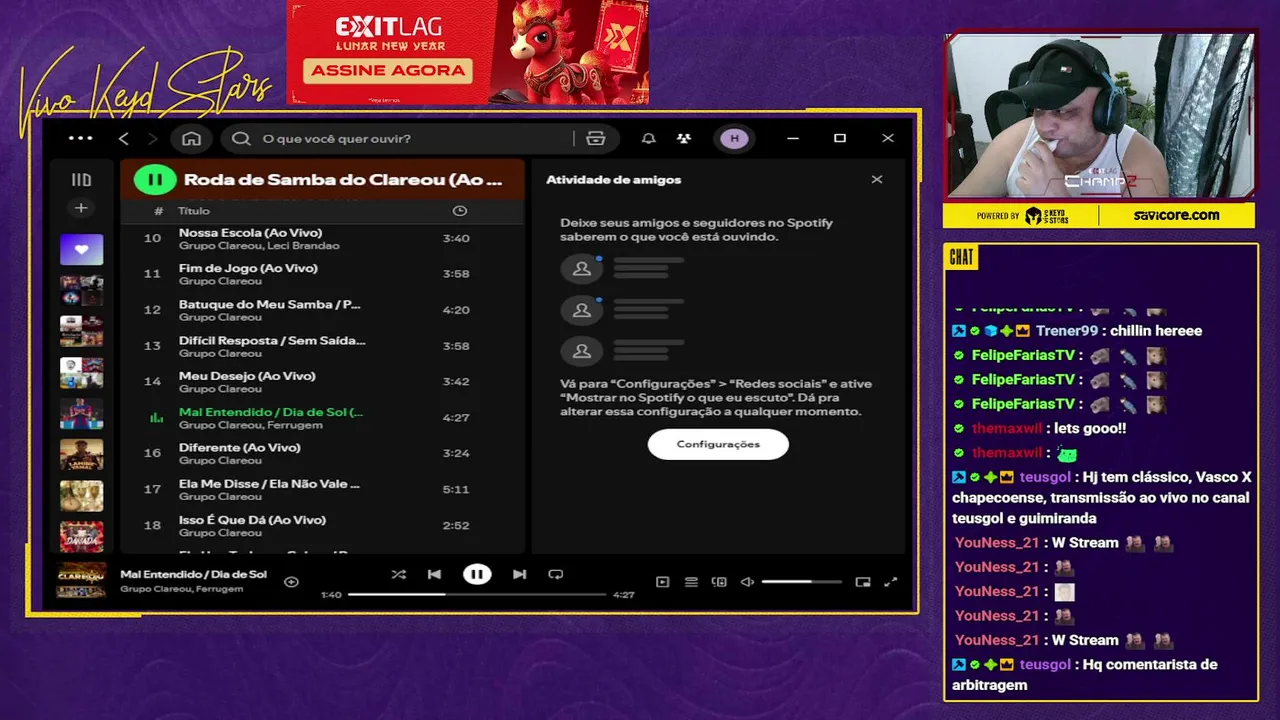
Task: Open the queue icon
Action: (691, 582)
